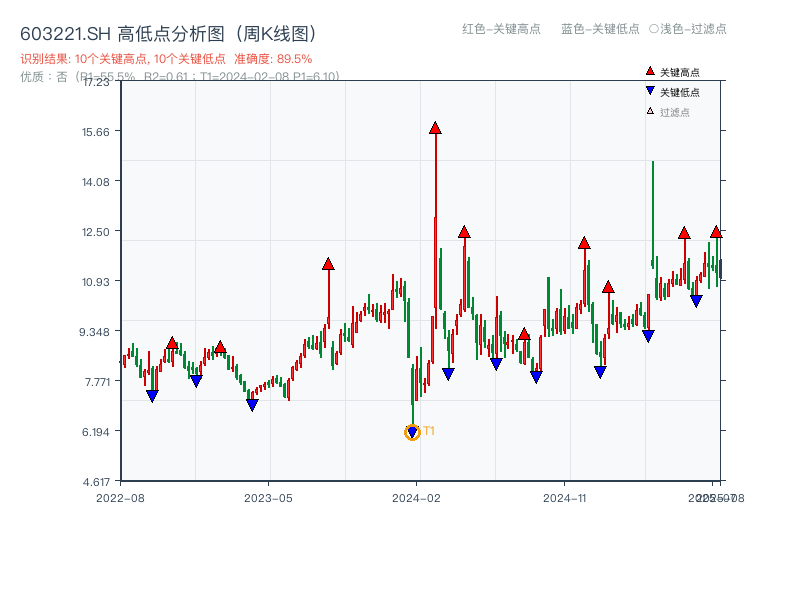Click the hollow triangle icon beside 过滤点 legend

[x=649, y=109]
